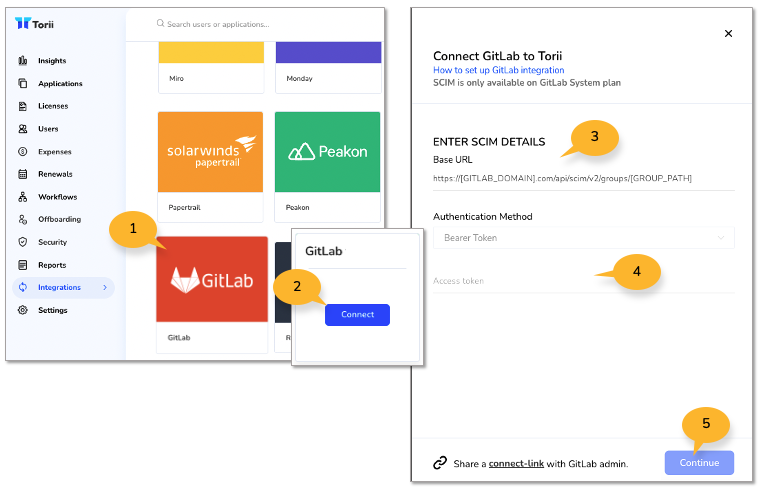Click the search magnifier icon
The image size is (759, 489).
point(160,23)
